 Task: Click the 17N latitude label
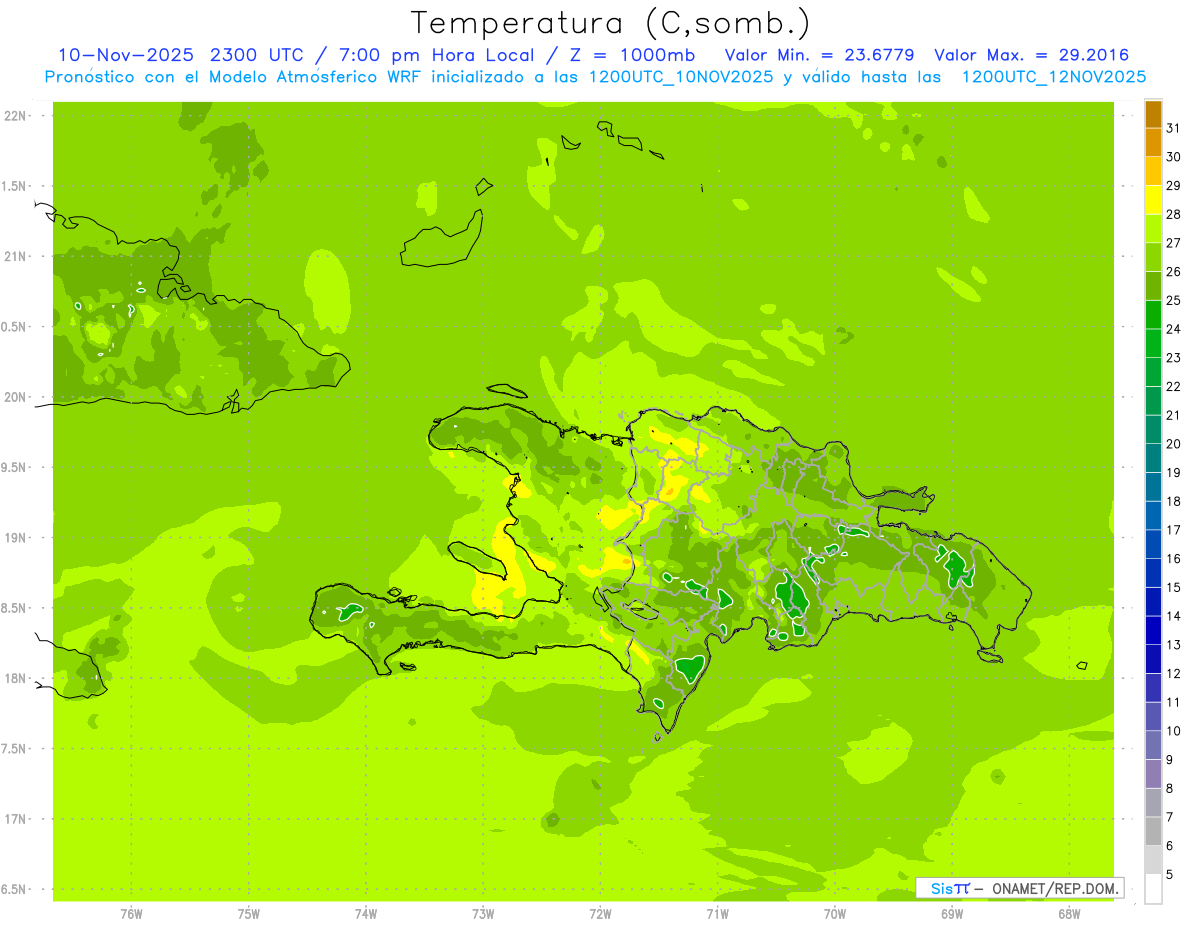(x=15, y=819)
